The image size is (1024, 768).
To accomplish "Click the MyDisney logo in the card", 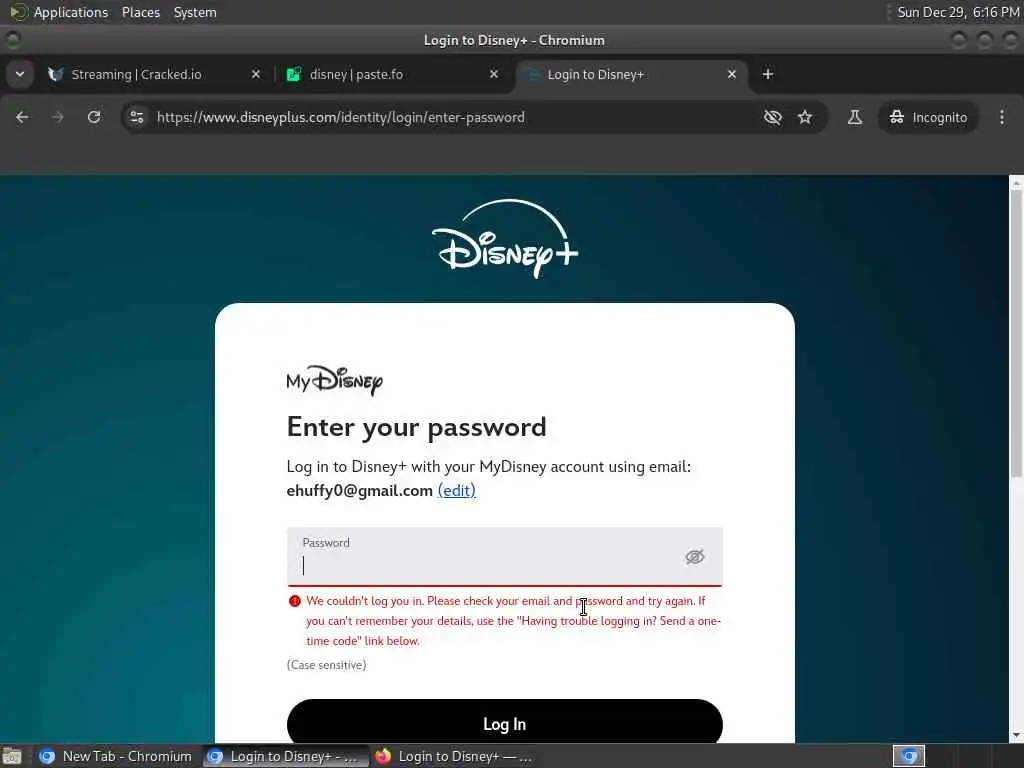I will click(334, 380).
